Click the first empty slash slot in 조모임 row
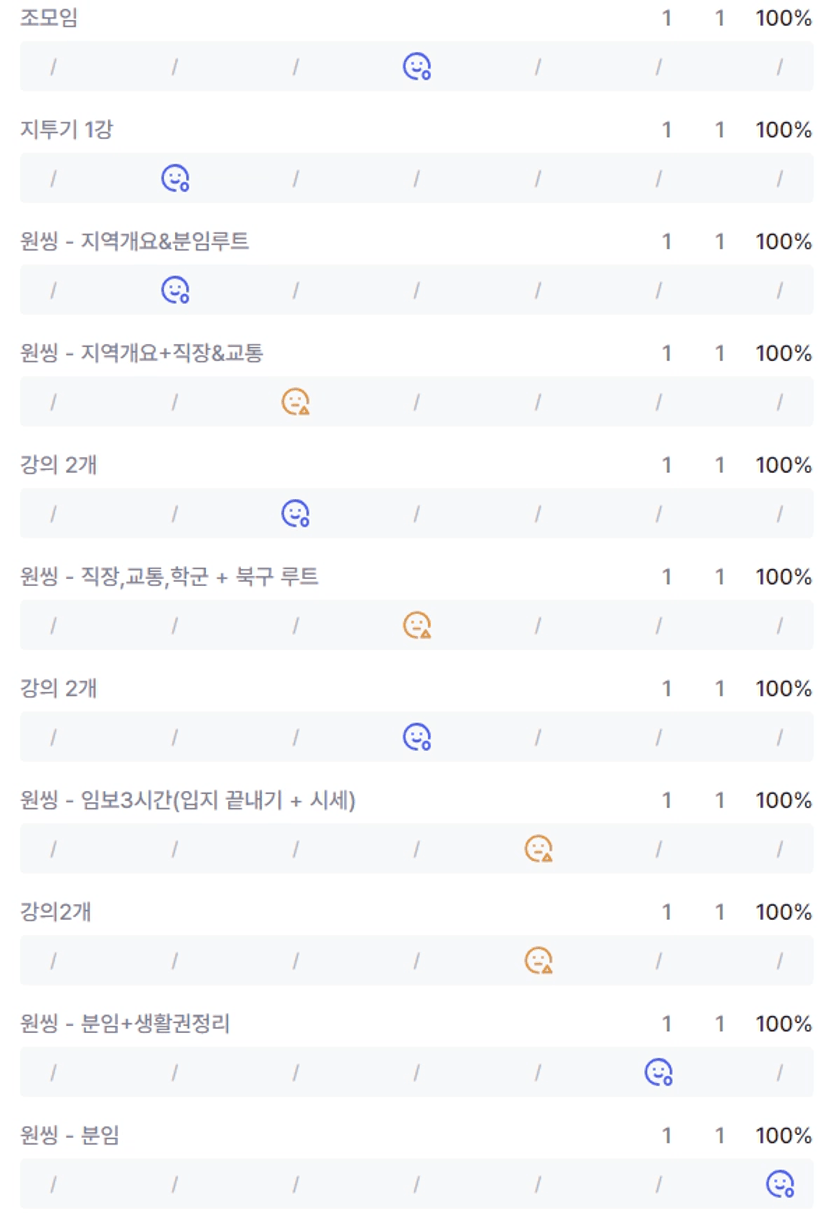The height and width of the screenshot is (1213, 827). [x=53, y=67]
